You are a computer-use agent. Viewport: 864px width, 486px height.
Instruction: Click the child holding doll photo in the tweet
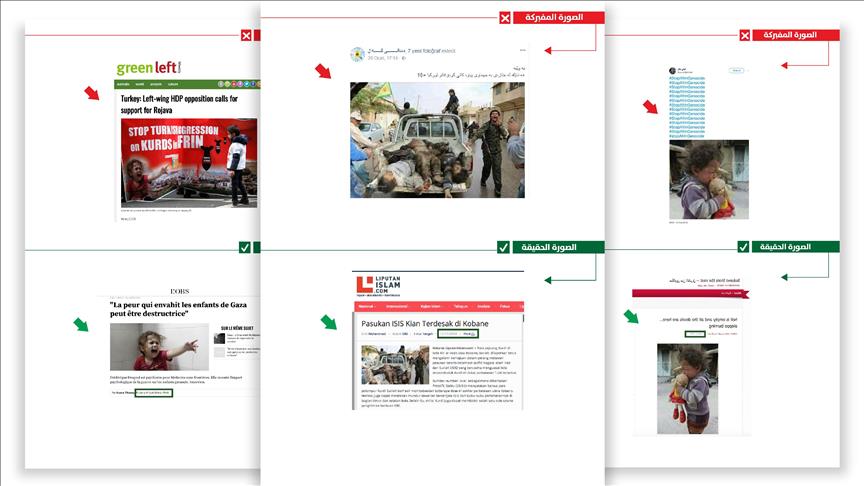(708, 179)
